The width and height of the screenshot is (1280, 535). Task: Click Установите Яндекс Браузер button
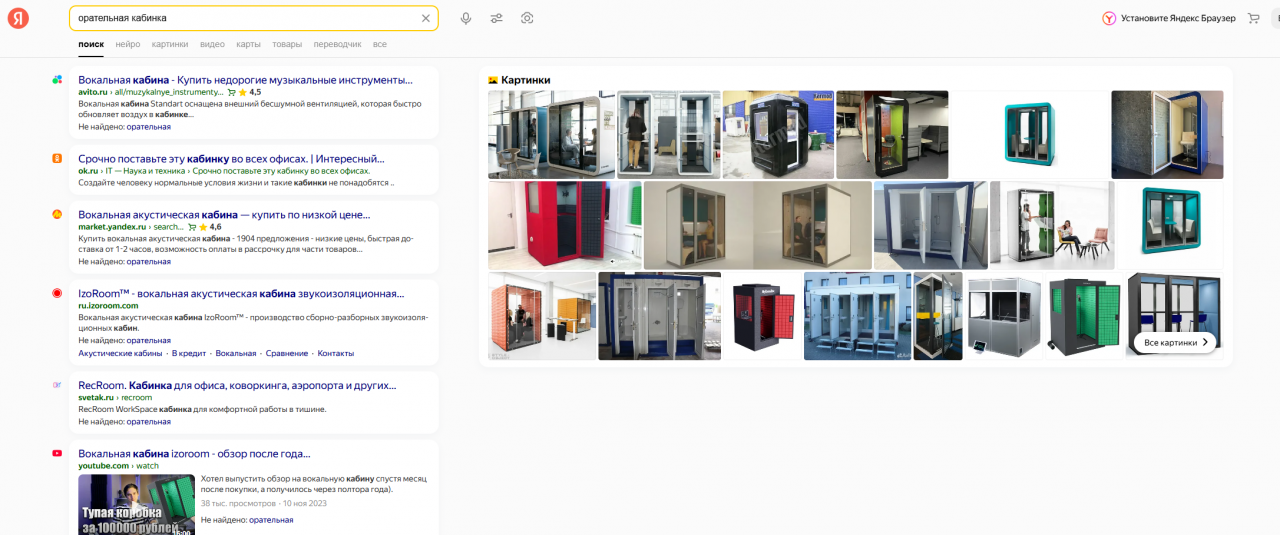(x=1177, y=18)
